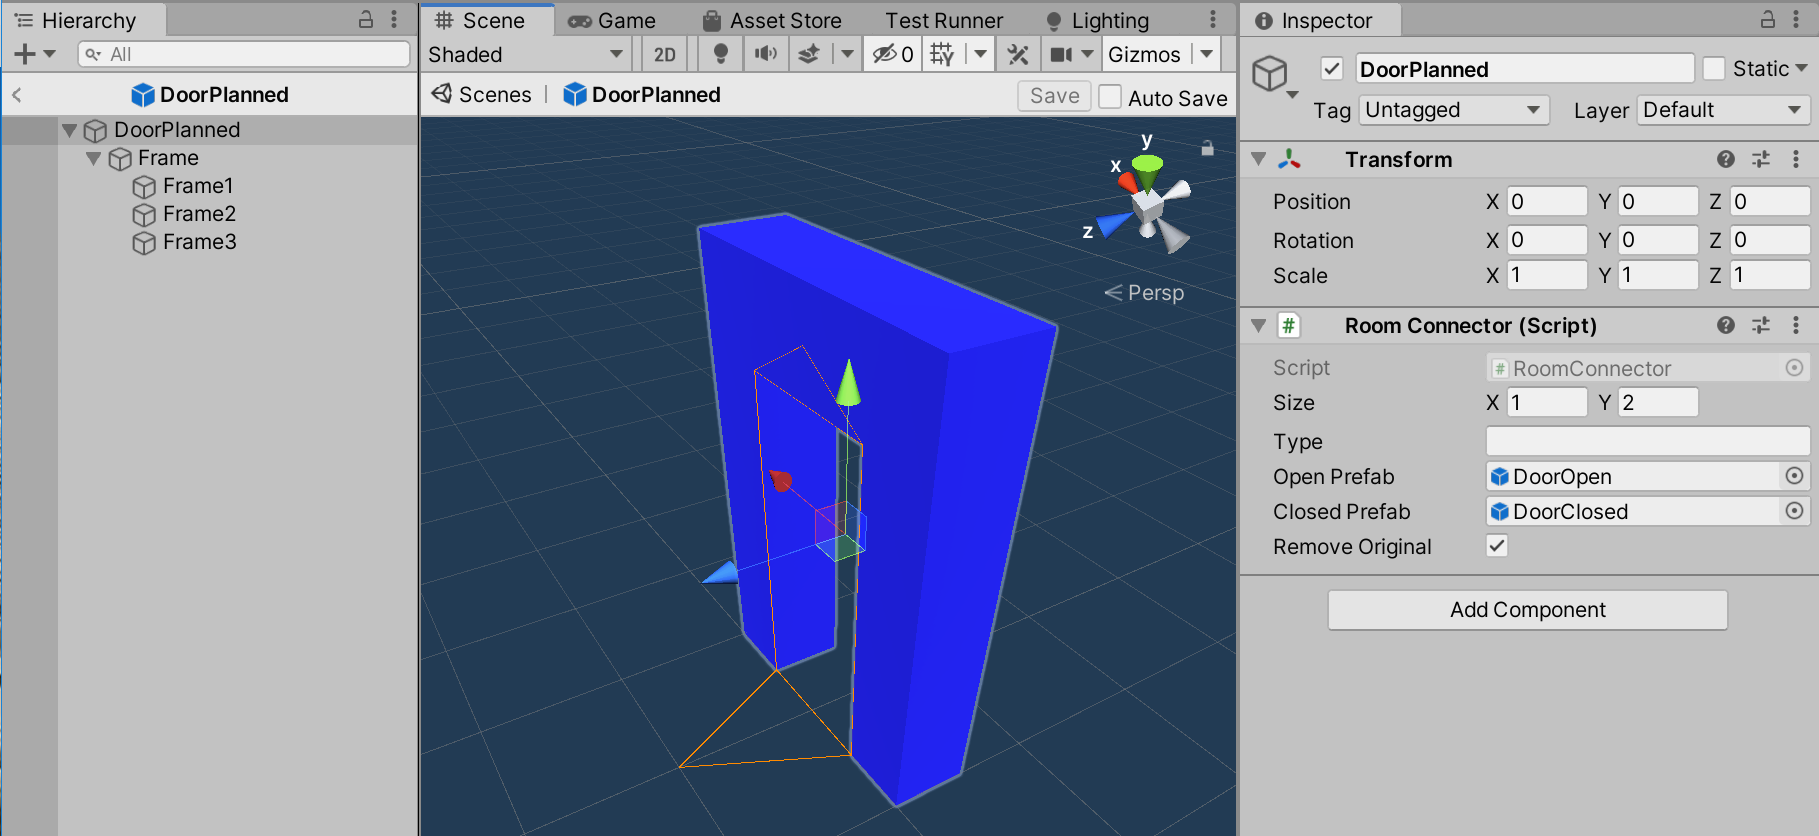Change the GameObject icon in Inspector

point(1273,75)
